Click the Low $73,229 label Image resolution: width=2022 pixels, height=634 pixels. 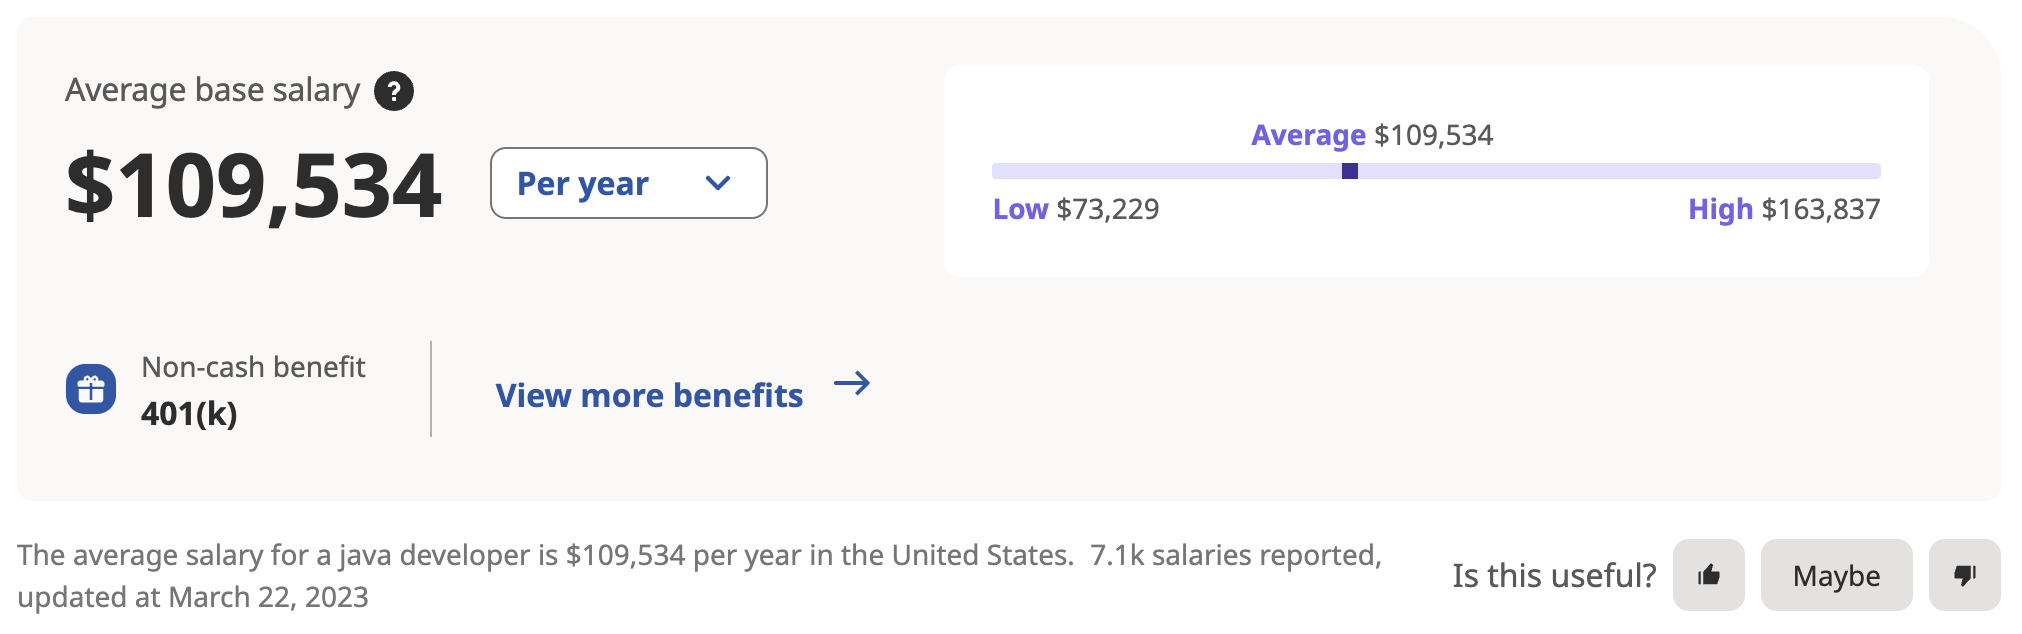[1076, 209]
